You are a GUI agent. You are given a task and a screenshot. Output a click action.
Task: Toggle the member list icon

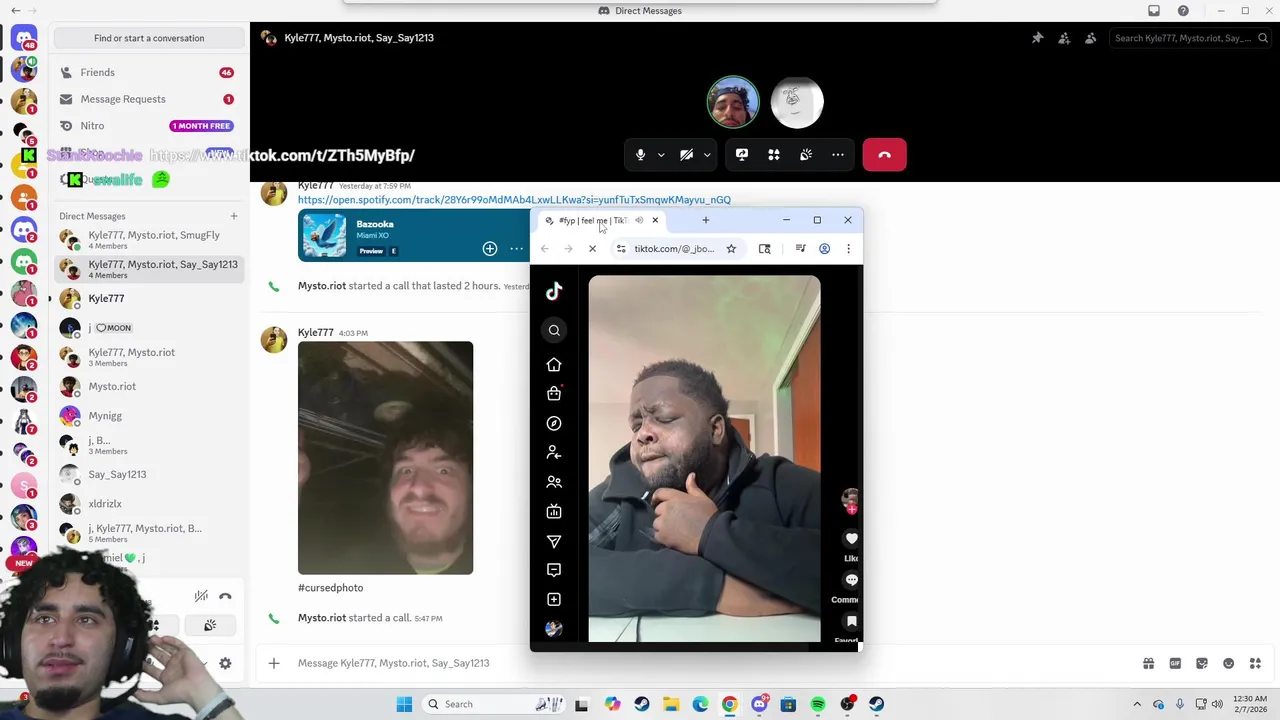(x=1090, y=38)
